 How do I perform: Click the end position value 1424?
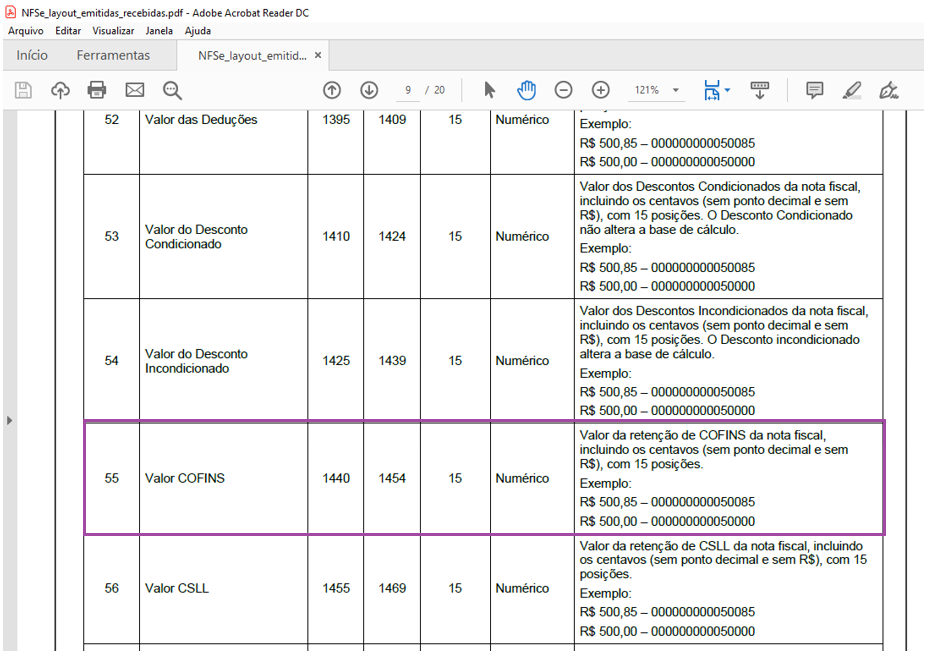pyautogui.click(x=392, y=237)
